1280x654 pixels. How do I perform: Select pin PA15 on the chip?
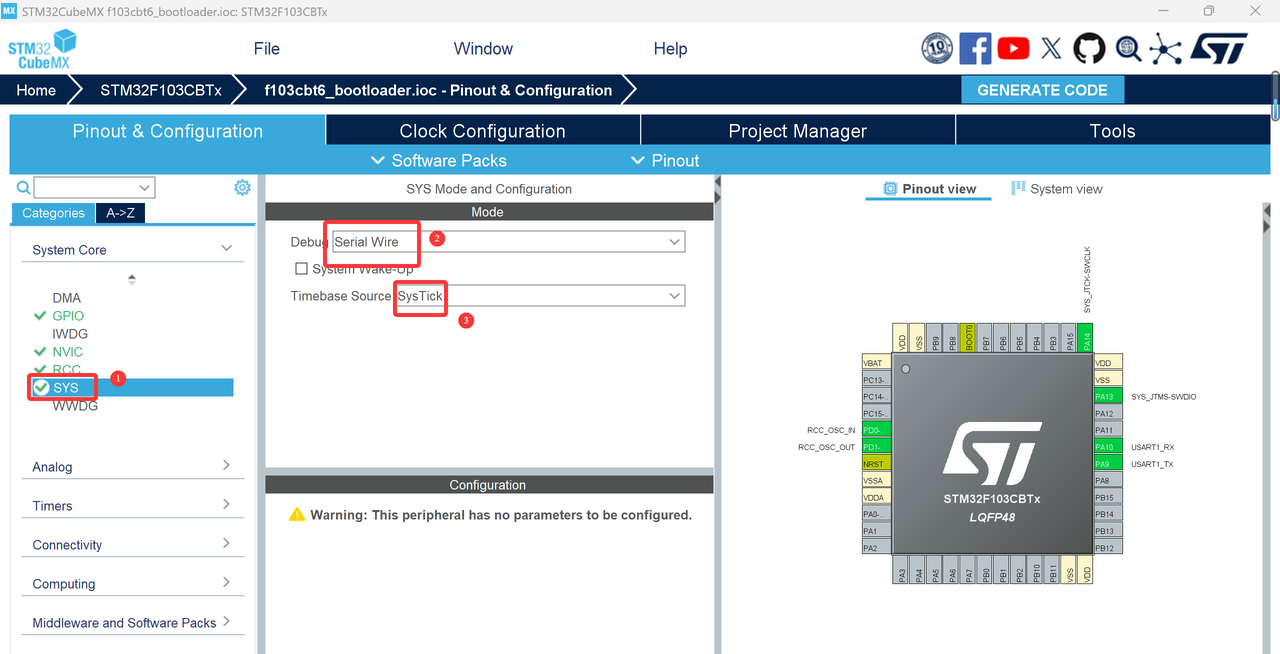pyautogui.click(x=1069, y=337)
